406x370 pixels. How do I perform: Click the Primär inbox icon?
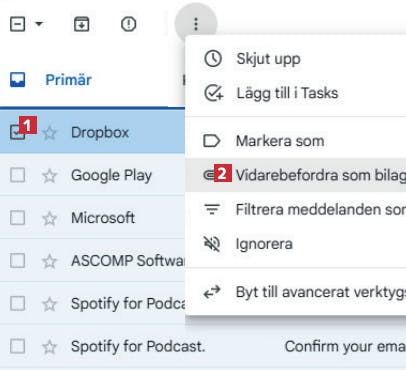click(x=17, y=80)
